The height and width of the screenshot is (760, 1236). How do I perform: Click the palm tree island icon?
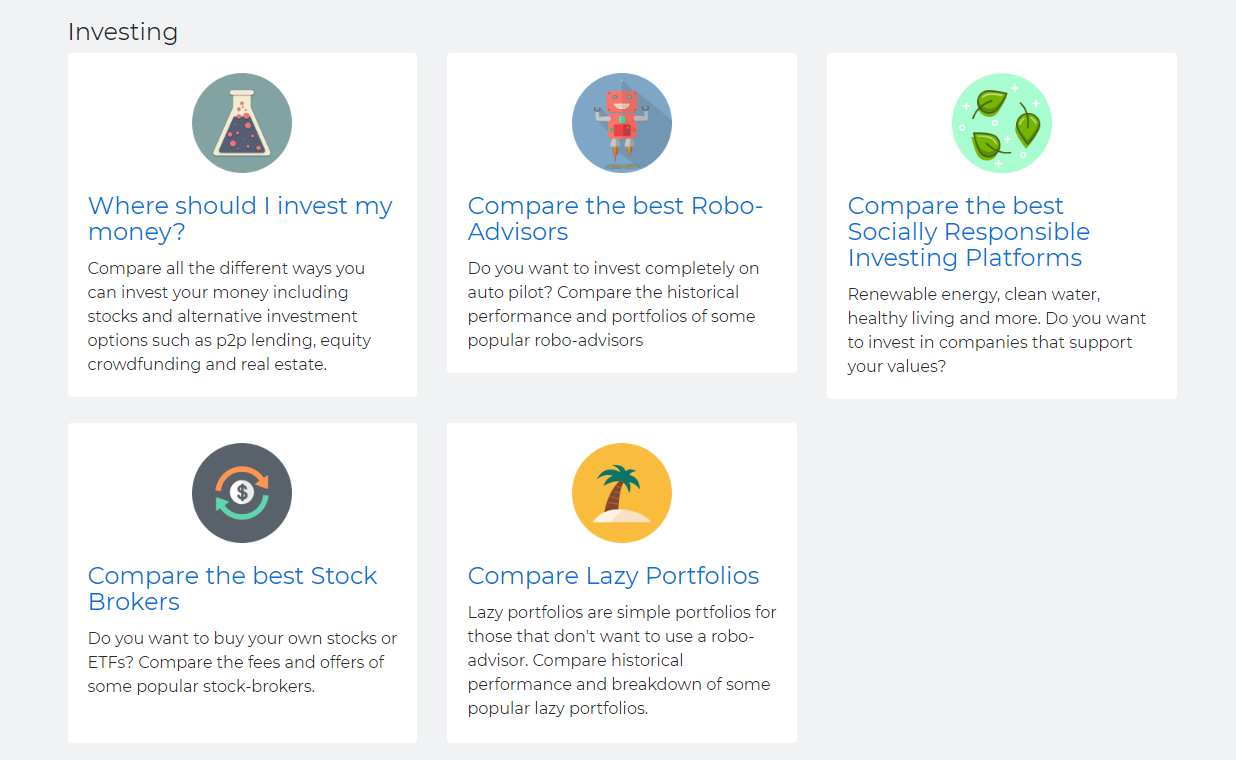coord(622,493)
